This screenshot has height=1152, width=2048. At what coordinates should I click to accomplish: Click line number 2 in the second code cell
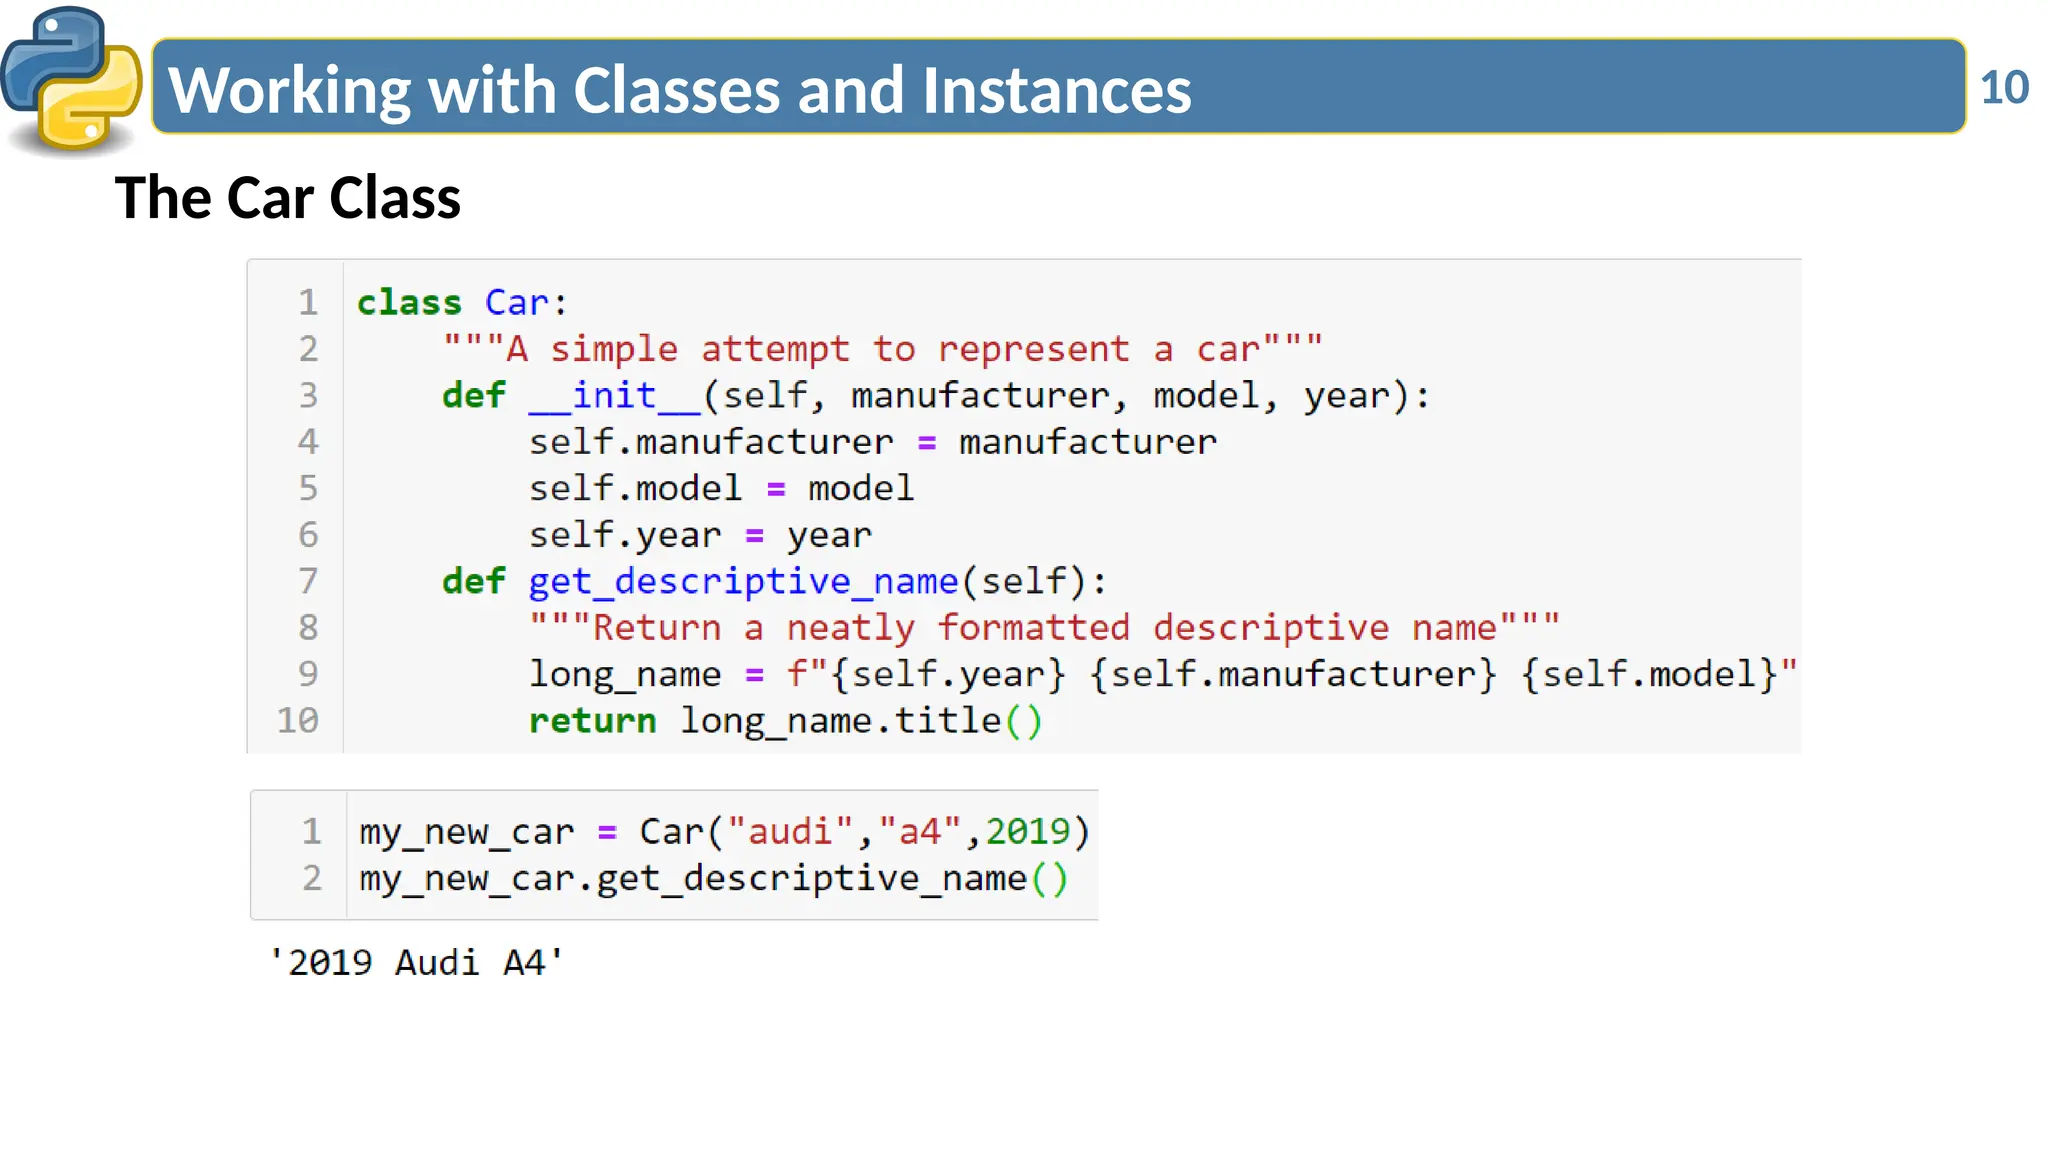[312, 878]
